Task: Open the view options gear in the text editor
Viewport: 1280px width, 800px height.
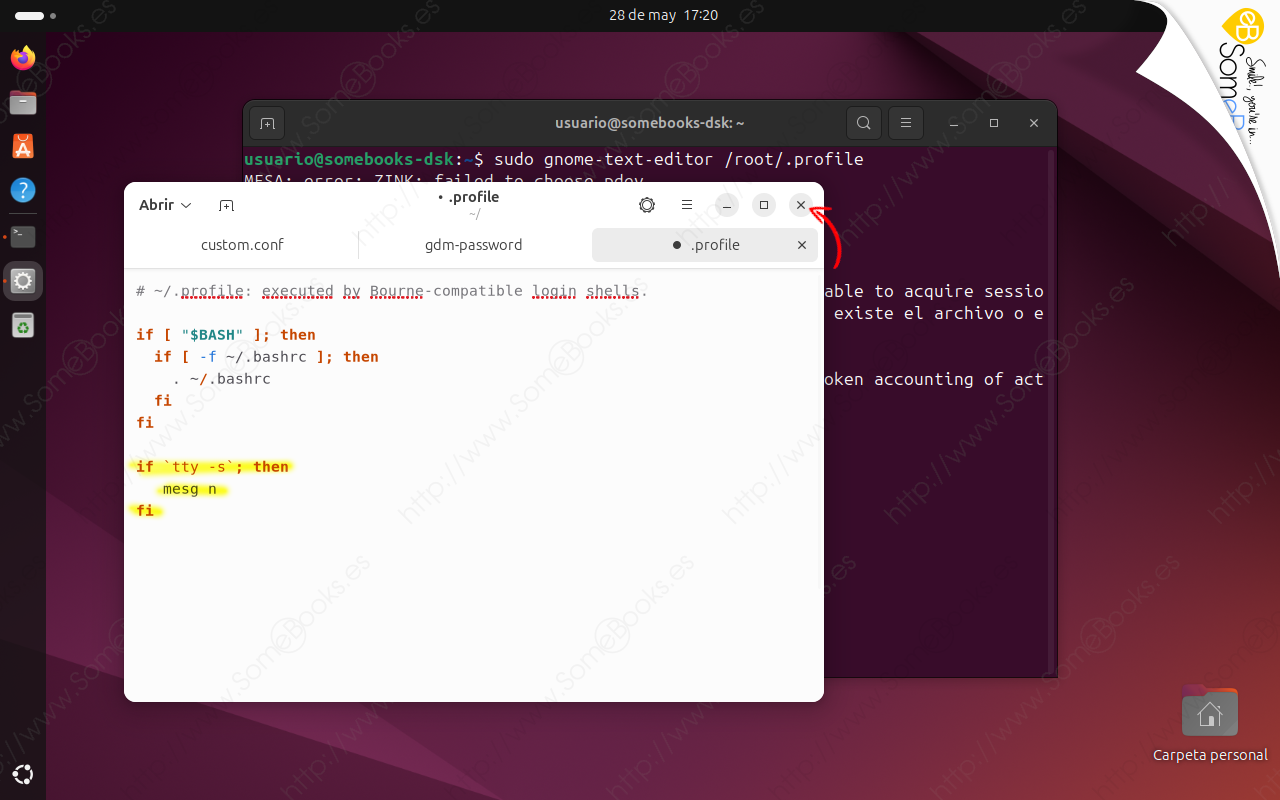Action: point(647,205)
